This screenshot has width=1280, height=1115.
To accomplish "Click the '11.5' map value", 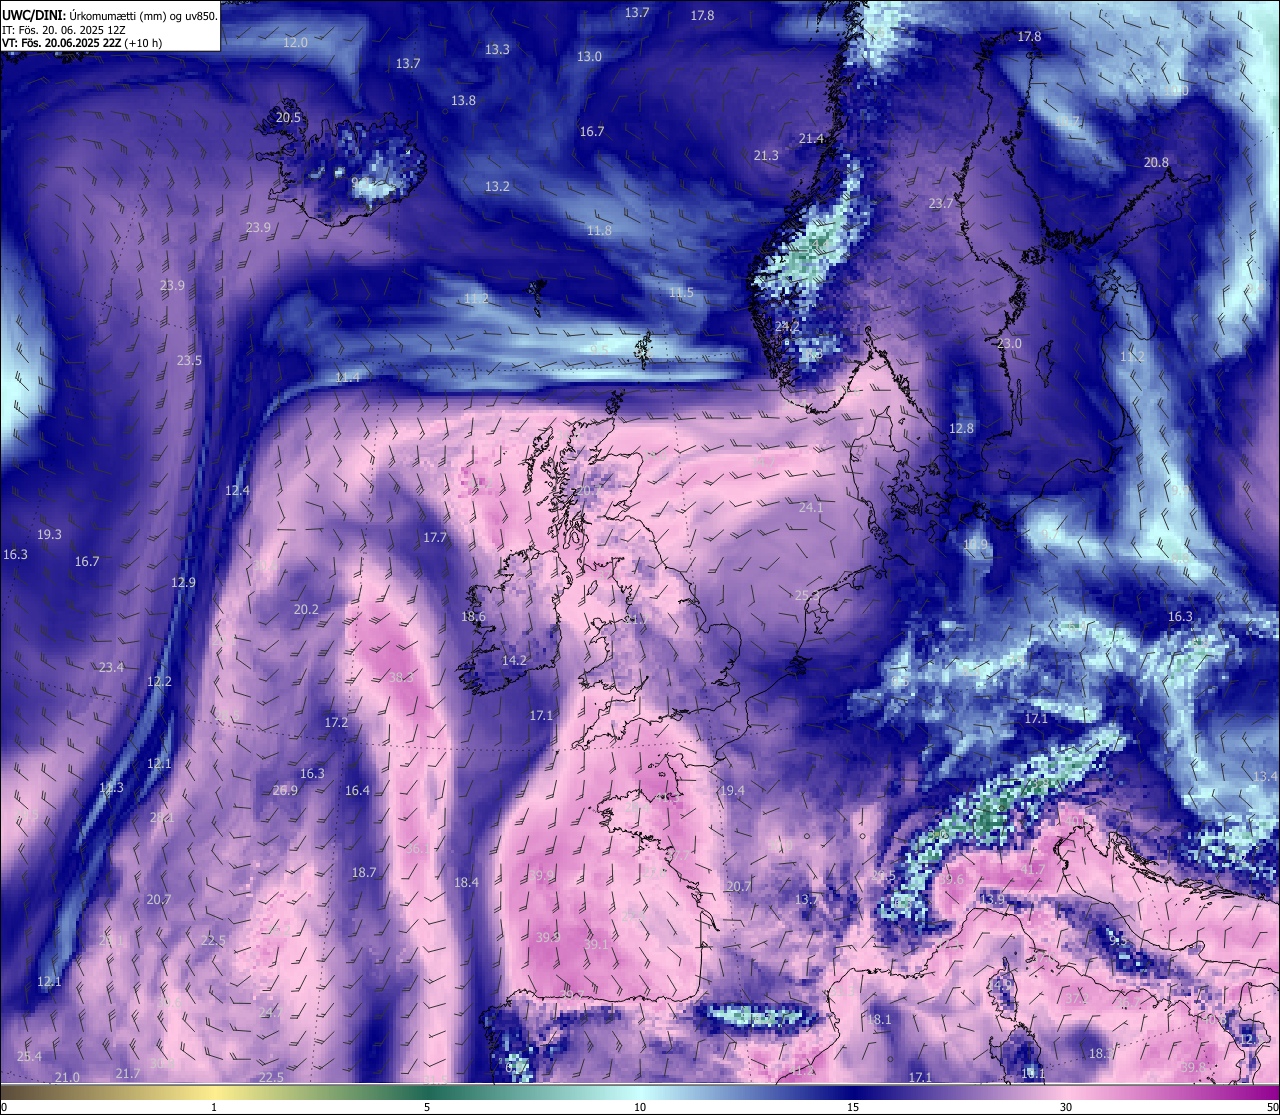I will [681, 292].
